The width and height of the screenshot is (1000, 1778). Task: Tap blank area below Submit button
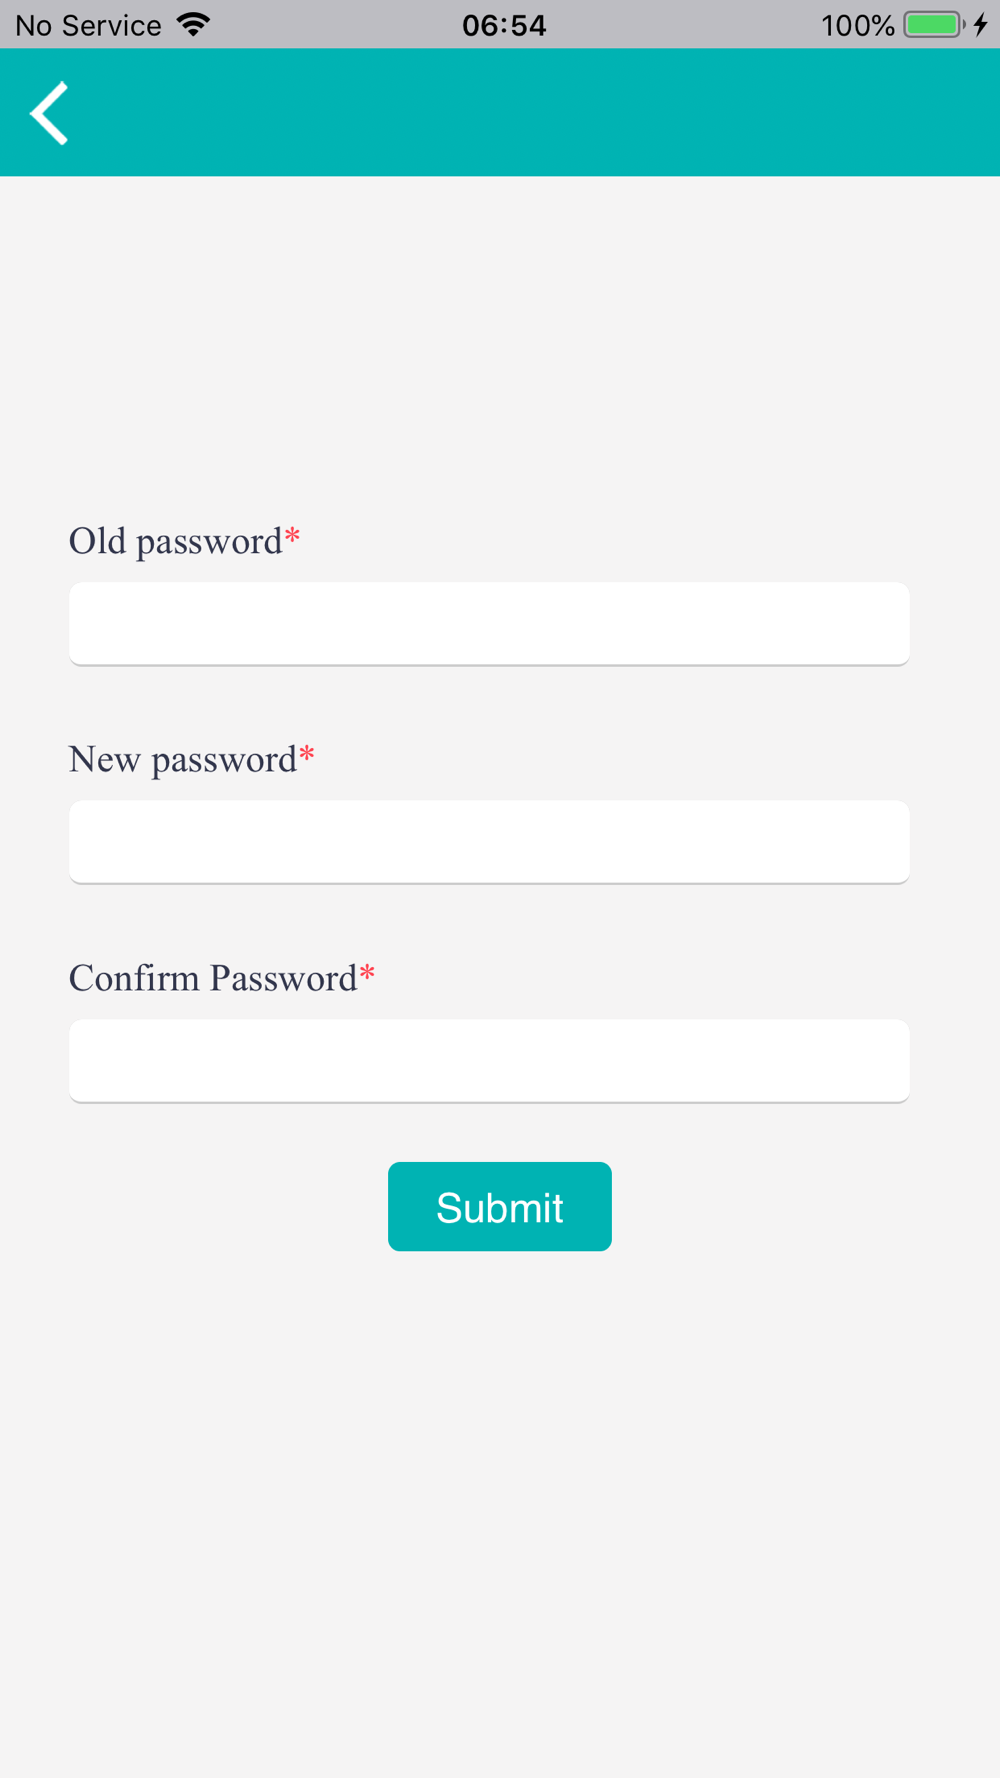(500, 1510)
